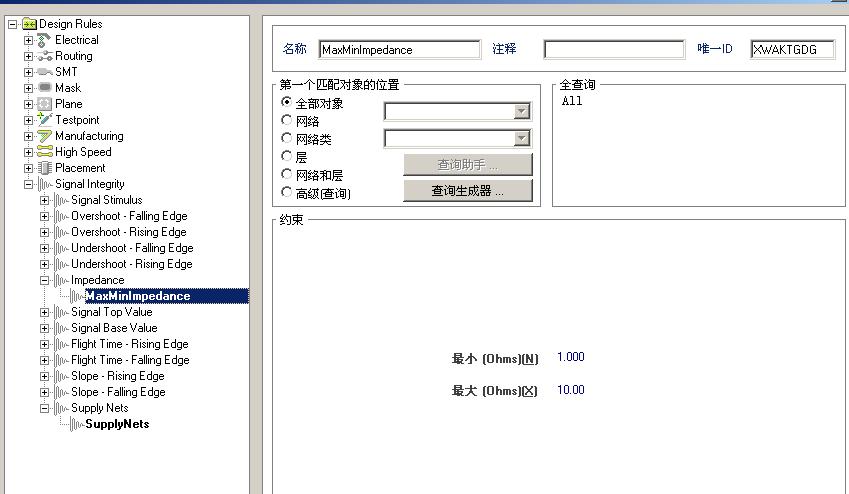Select Overshoot - Rising Edge tree row
The height and width of the screenshot is (494, 849).
[129, 232]
